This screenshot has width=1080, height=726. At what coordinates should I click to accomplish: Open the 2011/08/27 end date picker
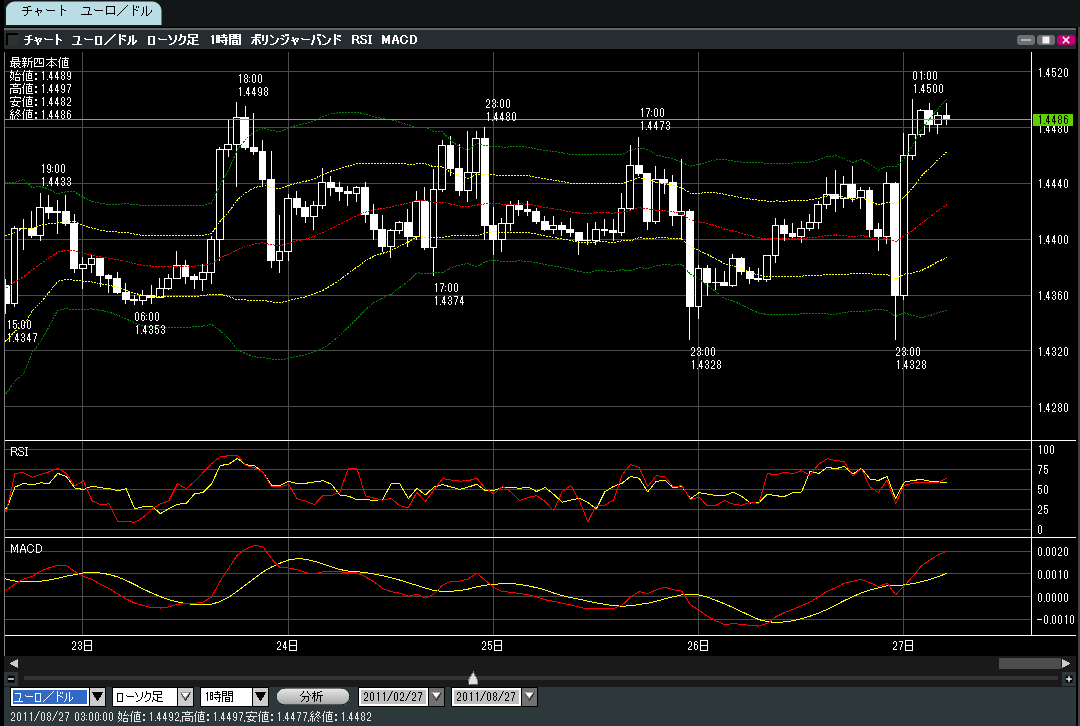(x=530, y=697)
